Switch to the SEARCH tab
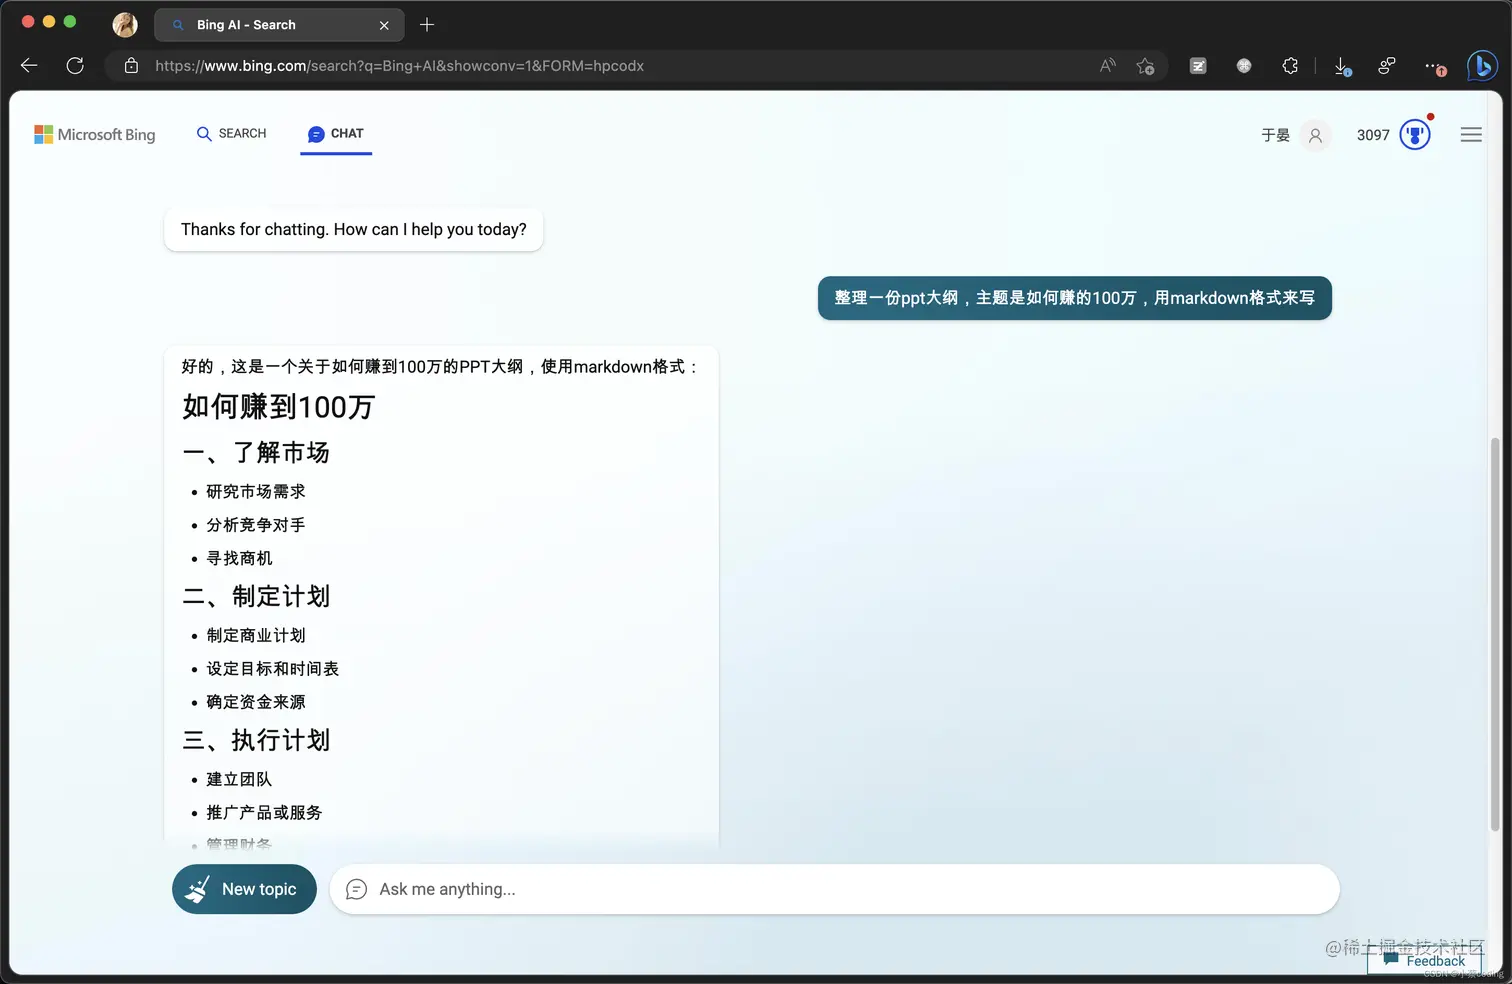This screenshot has height=984, width=1512. (231, 133)
